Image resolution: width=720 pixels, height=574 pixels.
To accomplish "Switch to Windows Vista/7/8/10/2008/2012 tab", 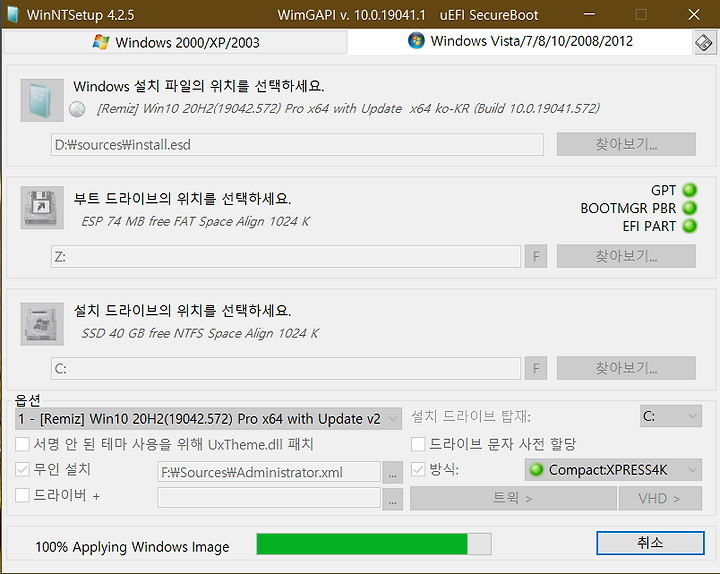I will pos(520,41).
